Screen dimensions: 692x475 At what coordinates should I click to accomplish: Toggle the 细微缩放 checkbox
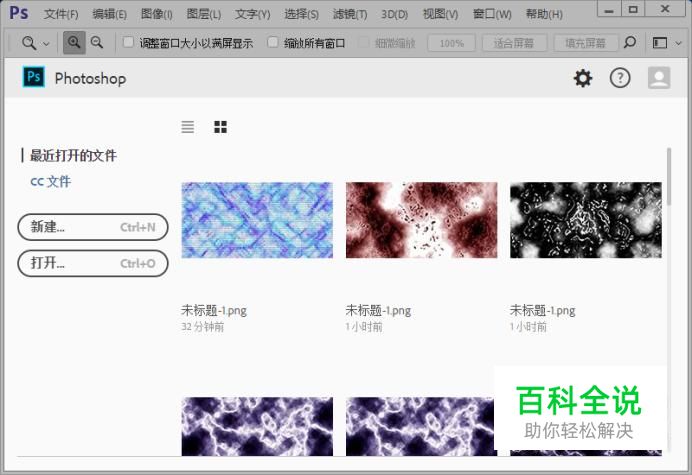[364, 42]
